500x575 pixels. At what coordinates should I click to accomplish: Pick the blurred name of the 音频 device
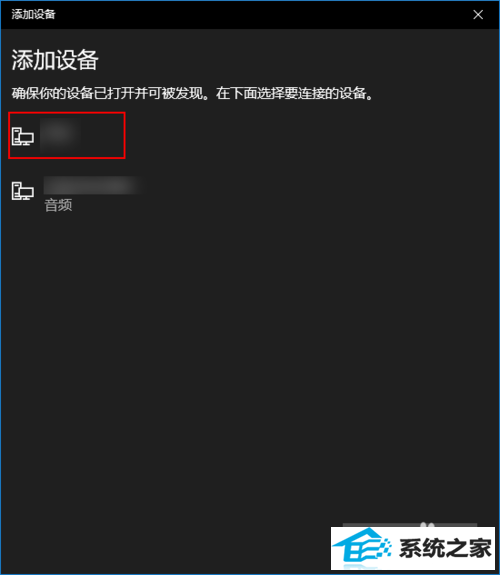point(92,185)
